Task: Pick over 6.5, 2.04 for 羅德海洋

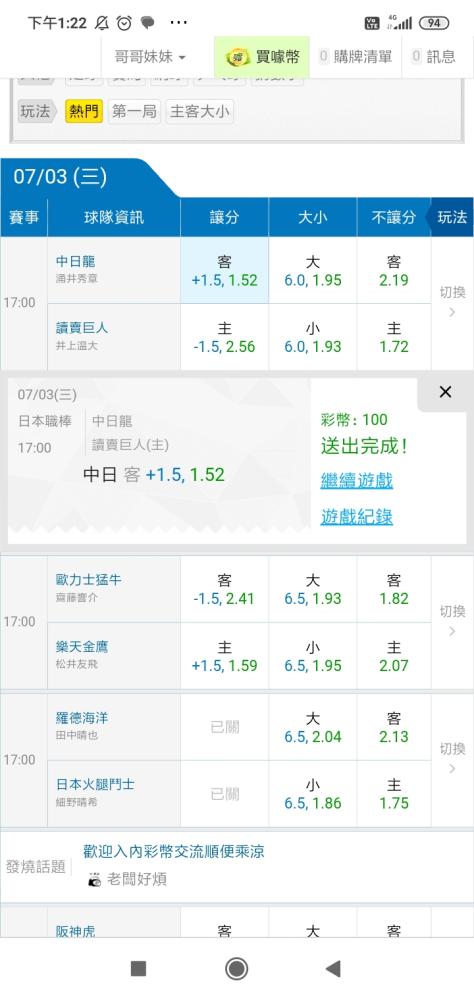Action: [x=313, y=727]
